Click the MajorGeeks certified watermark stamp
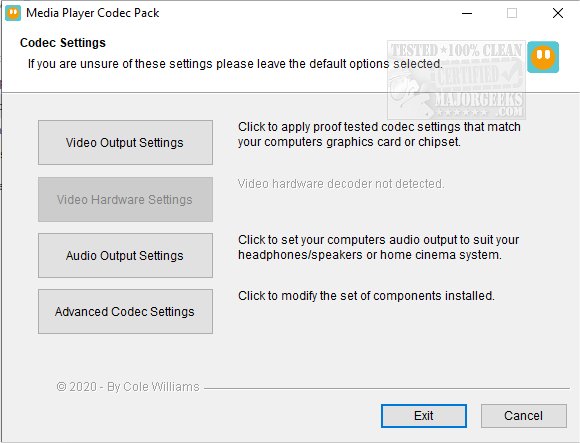Image resolution: width=580 pixels, height=443 pixels. pos(456,80)
